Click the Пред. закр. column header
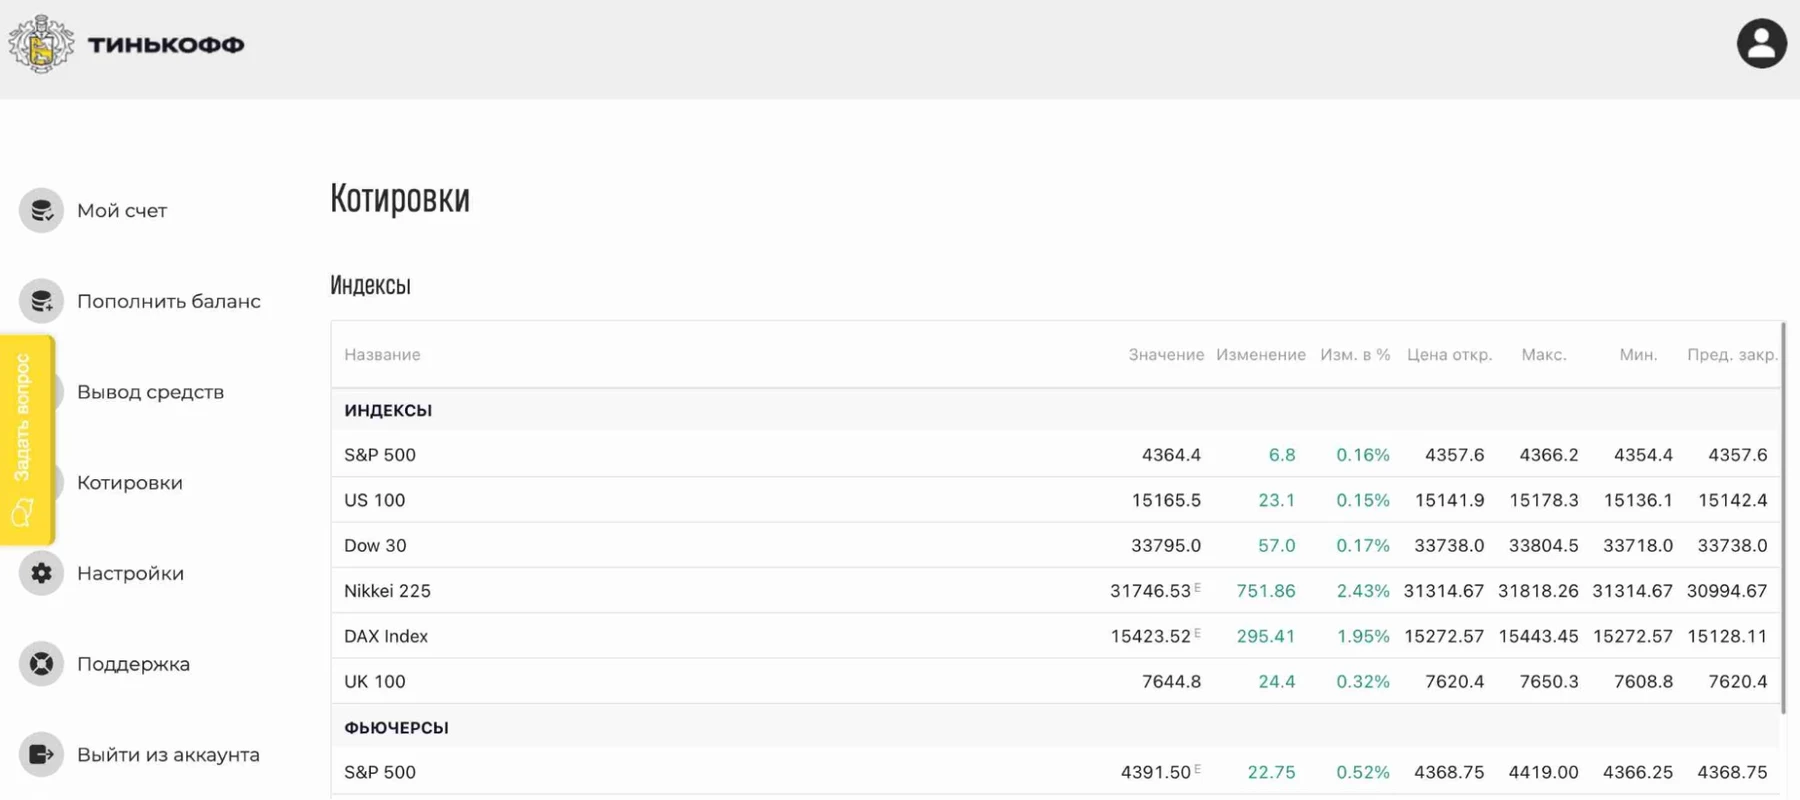1800x800 pixels. (x=1732, y=355)
